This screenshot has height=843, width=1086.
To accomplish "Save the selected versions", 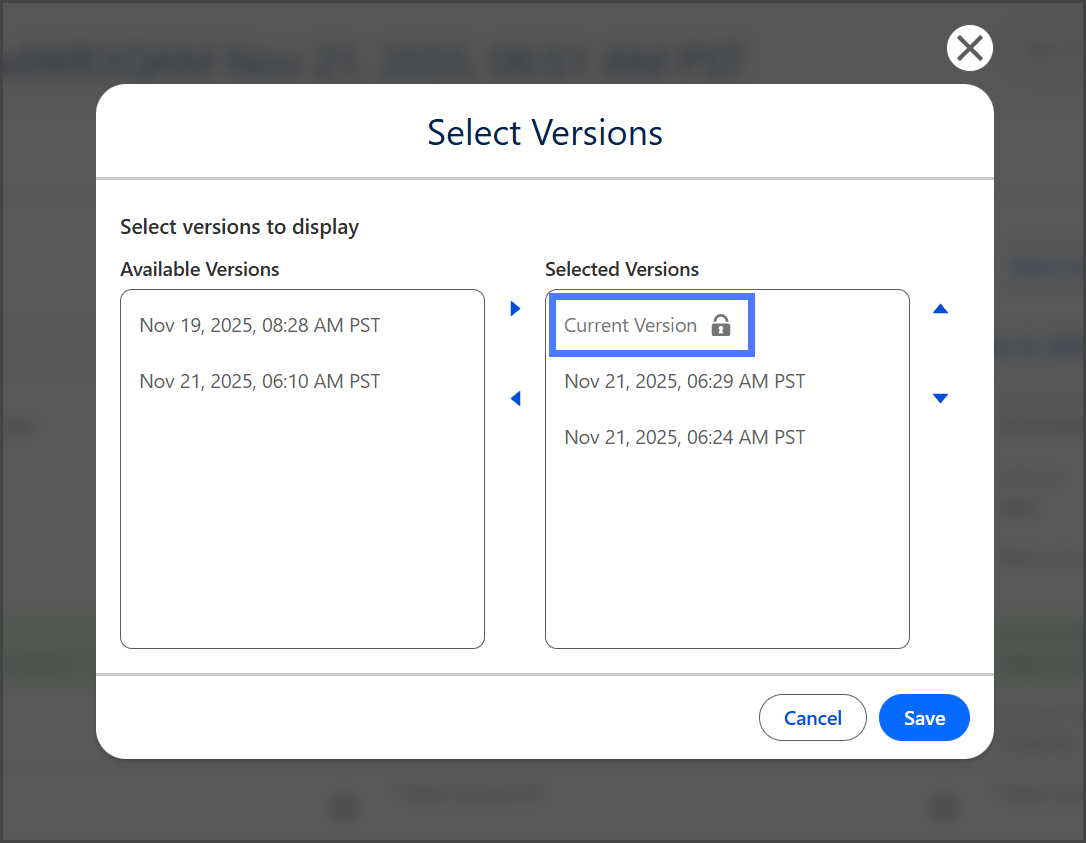I will 923,718.
